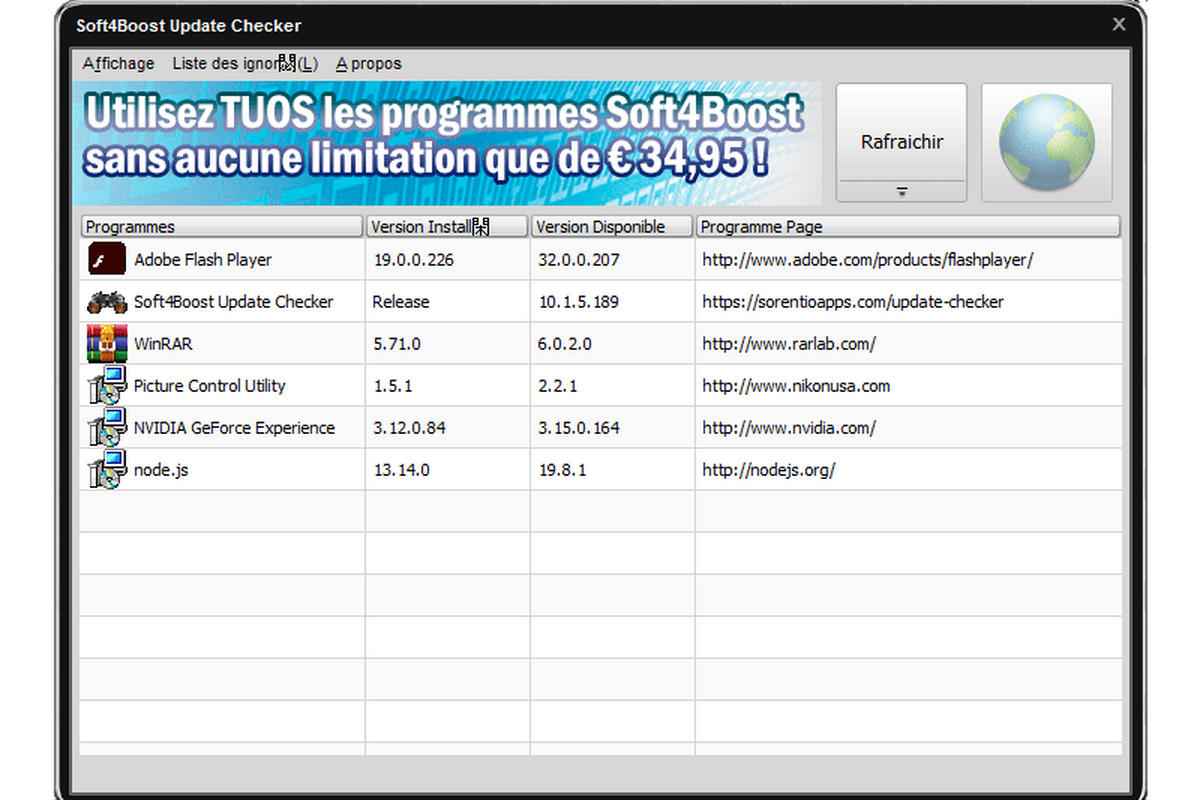Click the www.nikonusa.com URL
The image size is (1200, 800).
coord(796,386)
